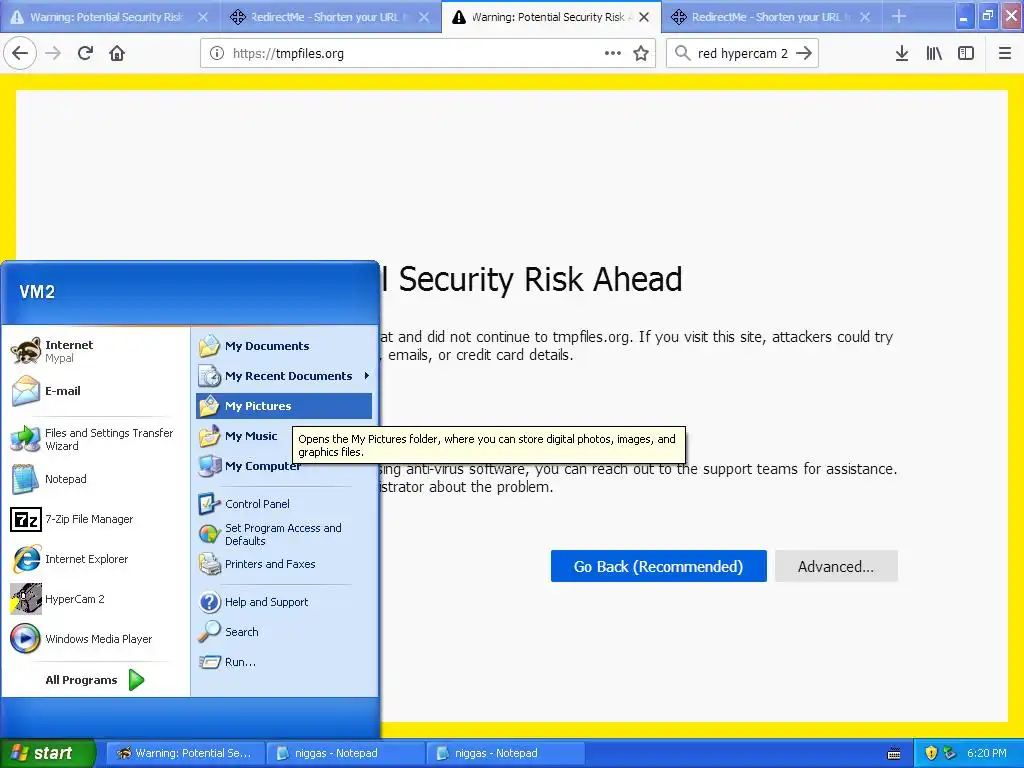Open My Pictures folder
The height and width of the screenshot is (768, 1024).
click(x=284, y=406)
